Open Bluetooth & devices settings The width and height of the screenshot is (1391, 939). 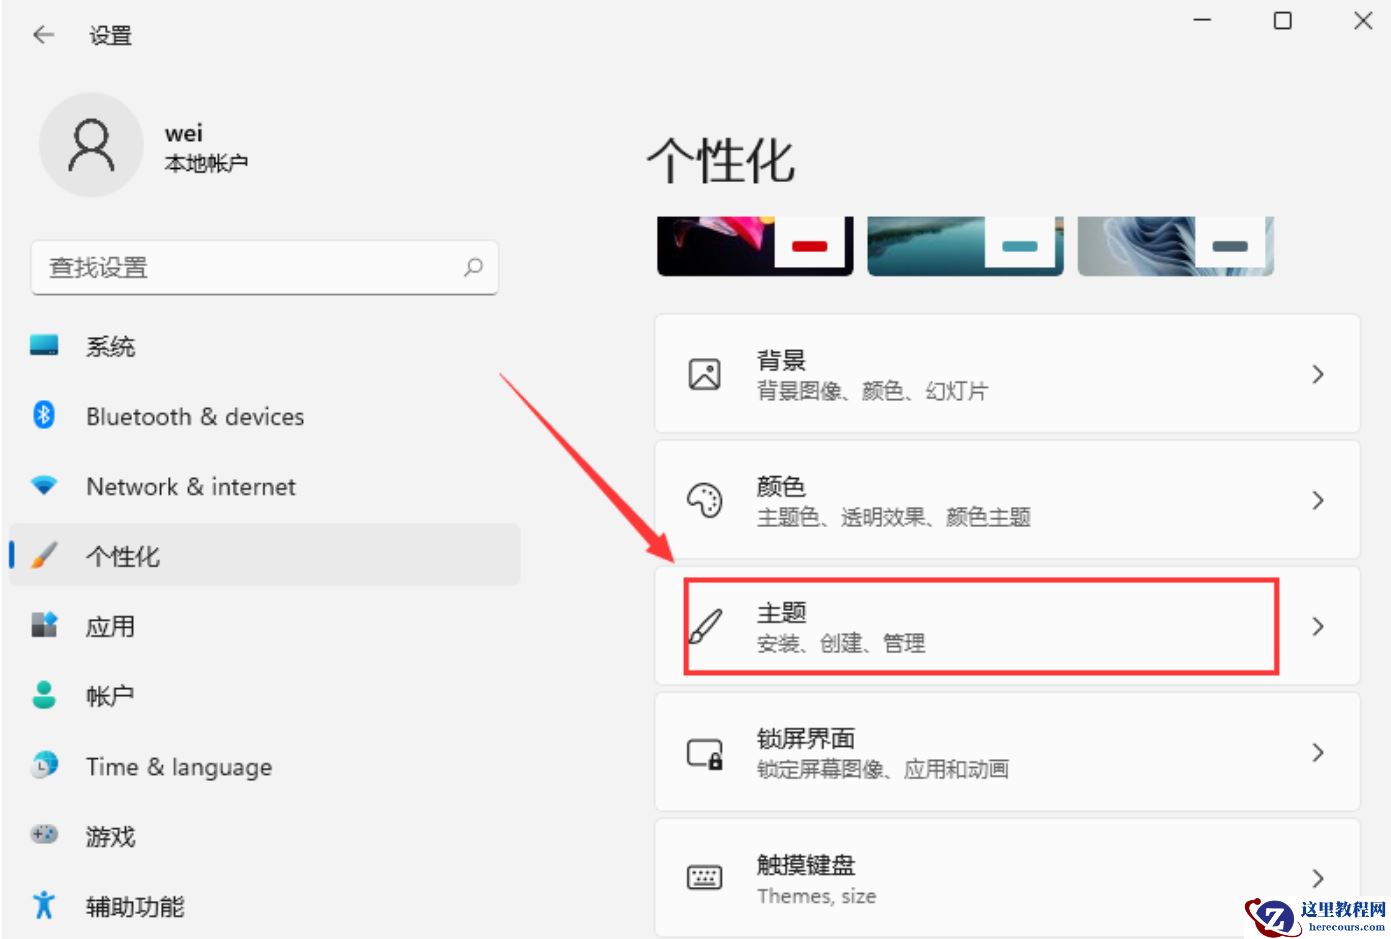(x=44, y=416)
